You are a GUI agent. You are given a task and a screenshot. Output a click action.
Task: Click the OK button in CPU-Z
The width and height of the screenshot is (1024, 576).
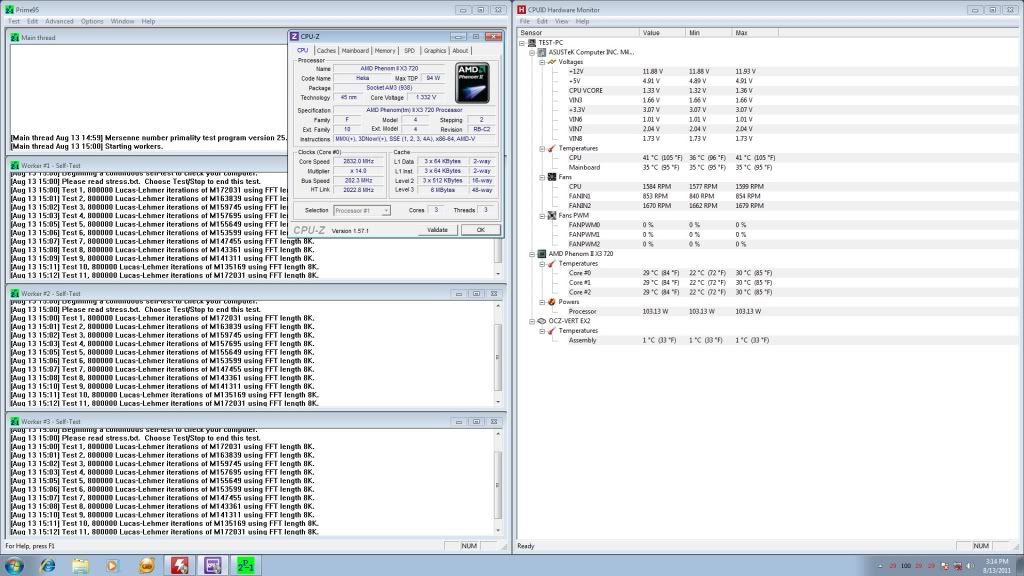pos(481,230)
